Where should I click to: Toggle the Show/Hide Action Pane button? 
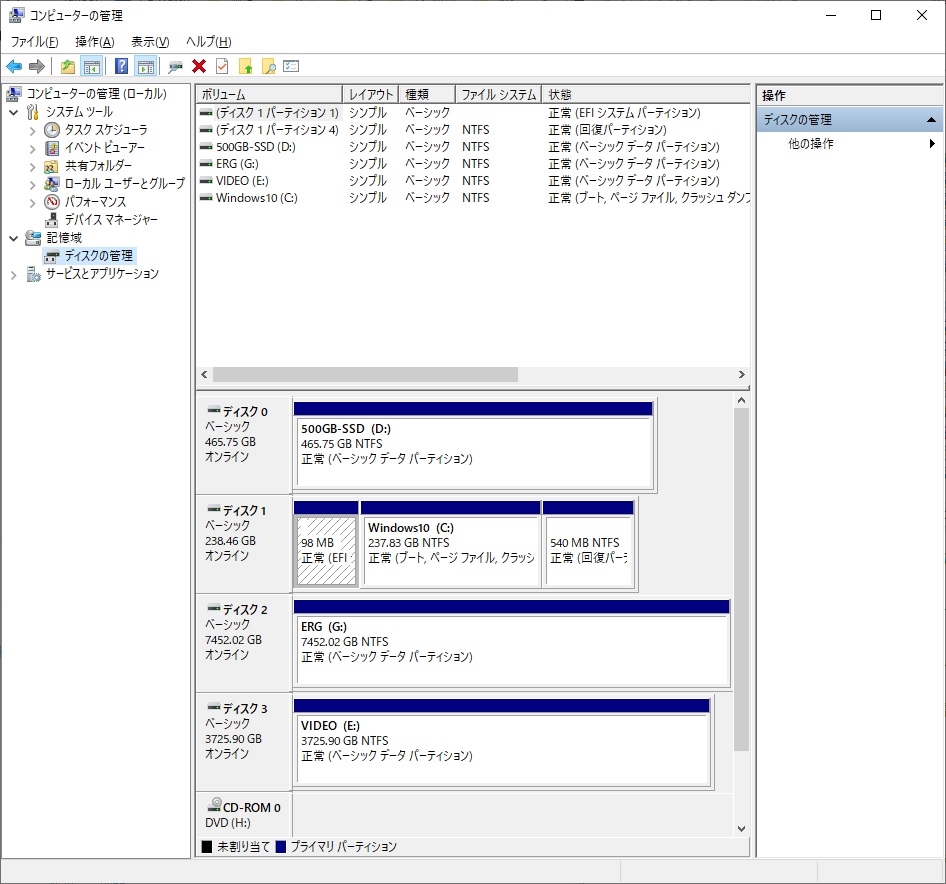coord(145,66)
